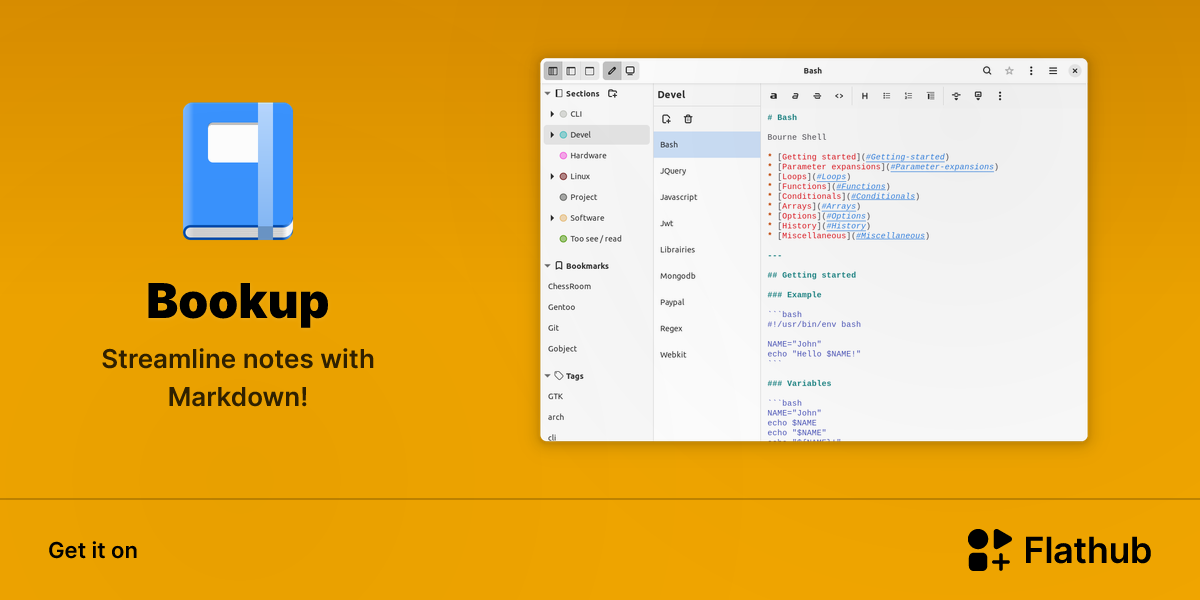Click the #Miscellaneous link in editor

pyautogui.click(x=889, y=236)
